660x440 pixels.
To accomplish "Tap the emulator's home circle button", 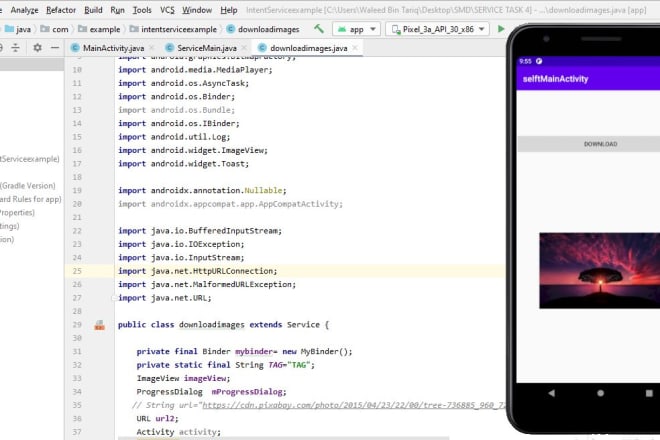I will (601, 393).
